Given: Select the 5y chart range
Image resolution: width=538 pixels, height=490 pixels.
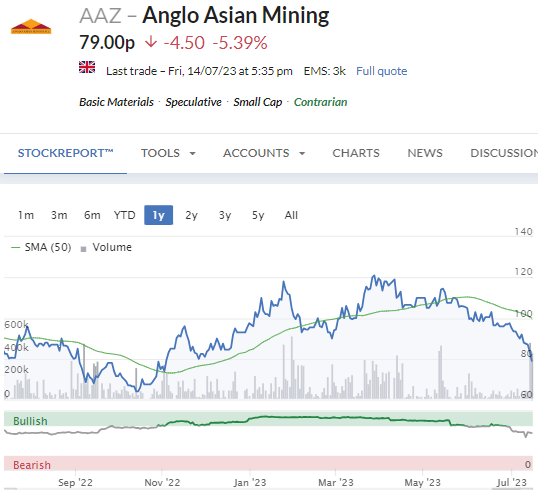Looking at the screenshot, I should 258,215.
